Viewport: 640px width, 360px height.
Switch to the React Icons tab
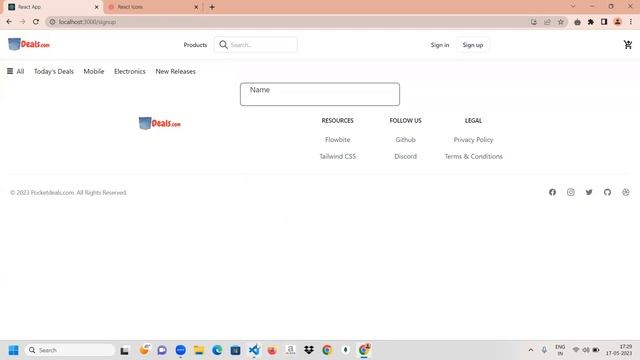[x=153, y=7]
